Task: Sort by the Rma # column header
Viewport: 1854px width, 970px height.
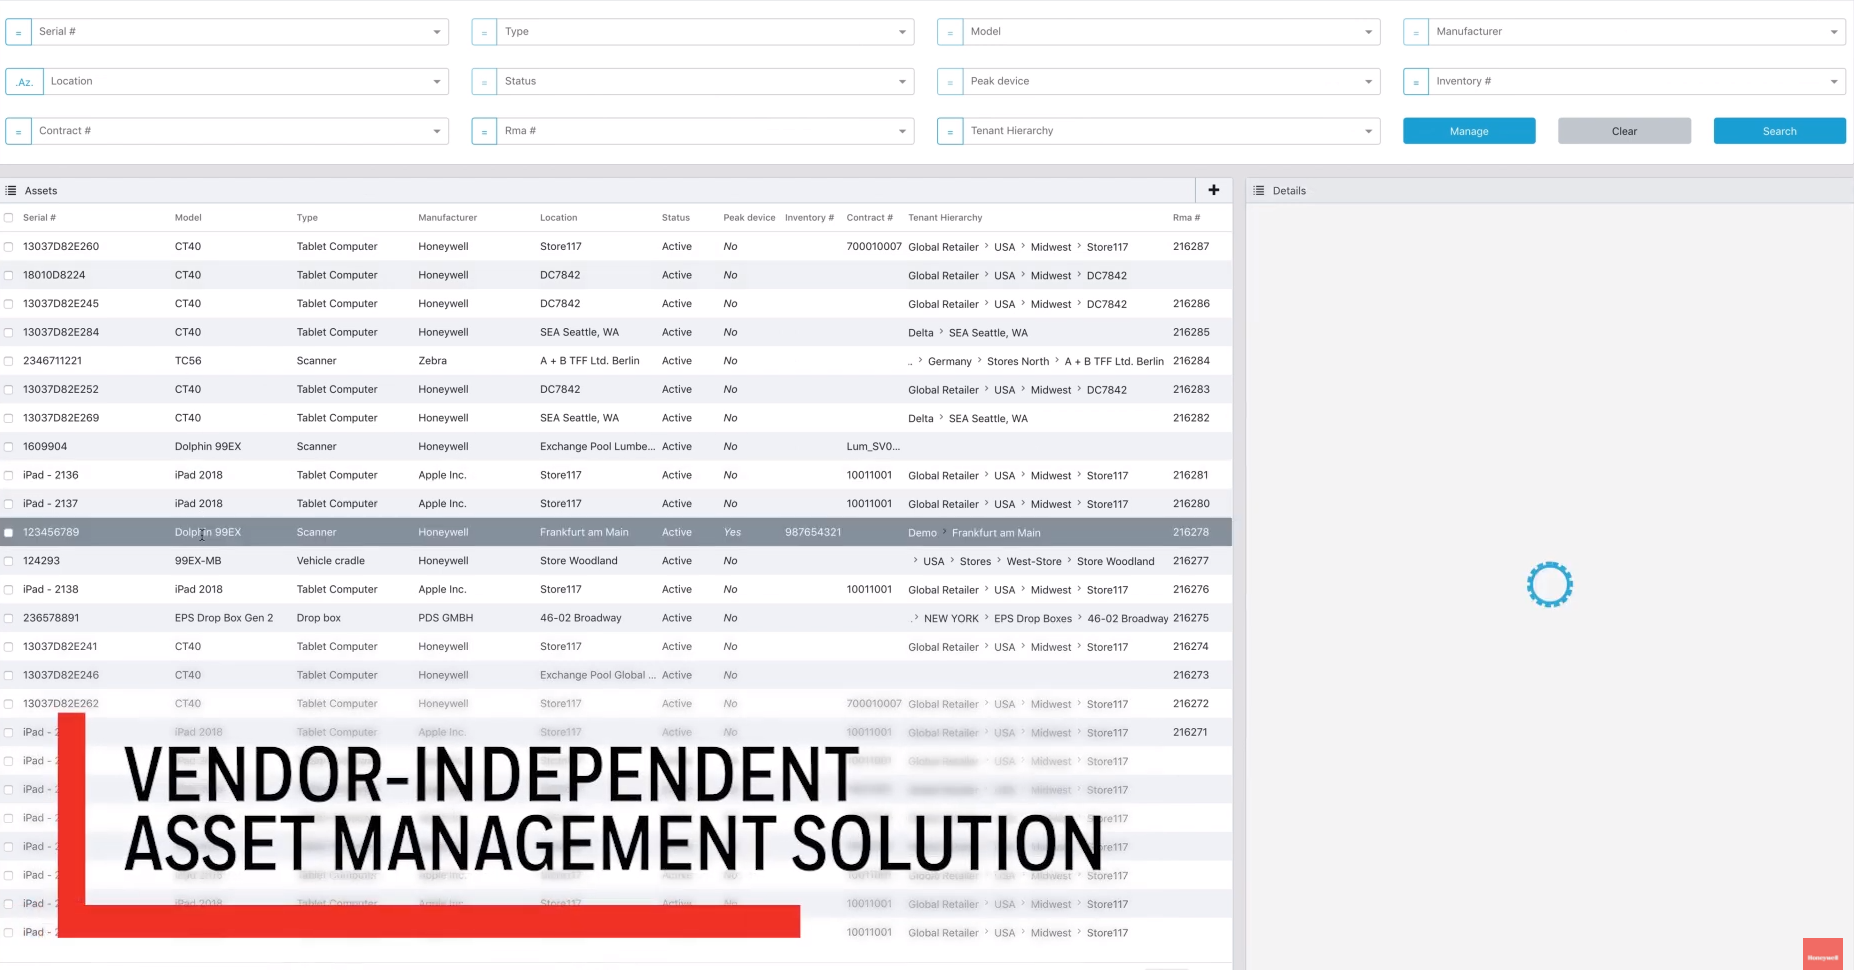Action: point(1186,218)
